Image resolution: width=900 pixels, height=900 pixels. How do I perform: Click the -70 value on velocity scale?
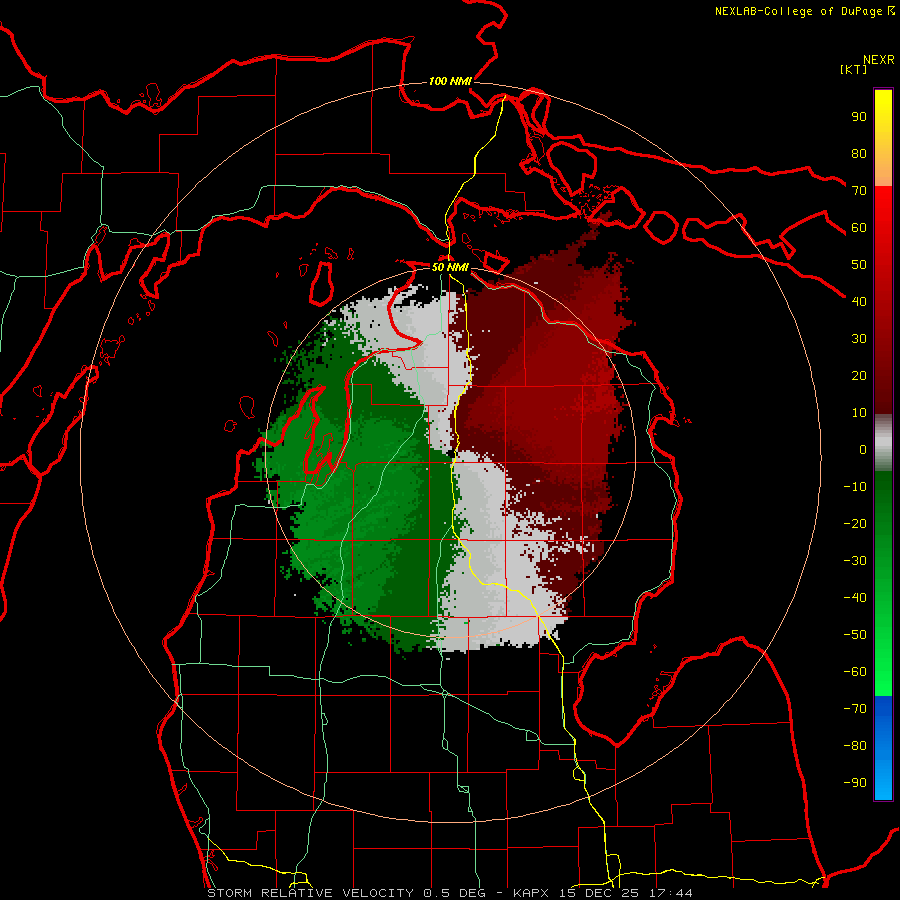point(855,708)
